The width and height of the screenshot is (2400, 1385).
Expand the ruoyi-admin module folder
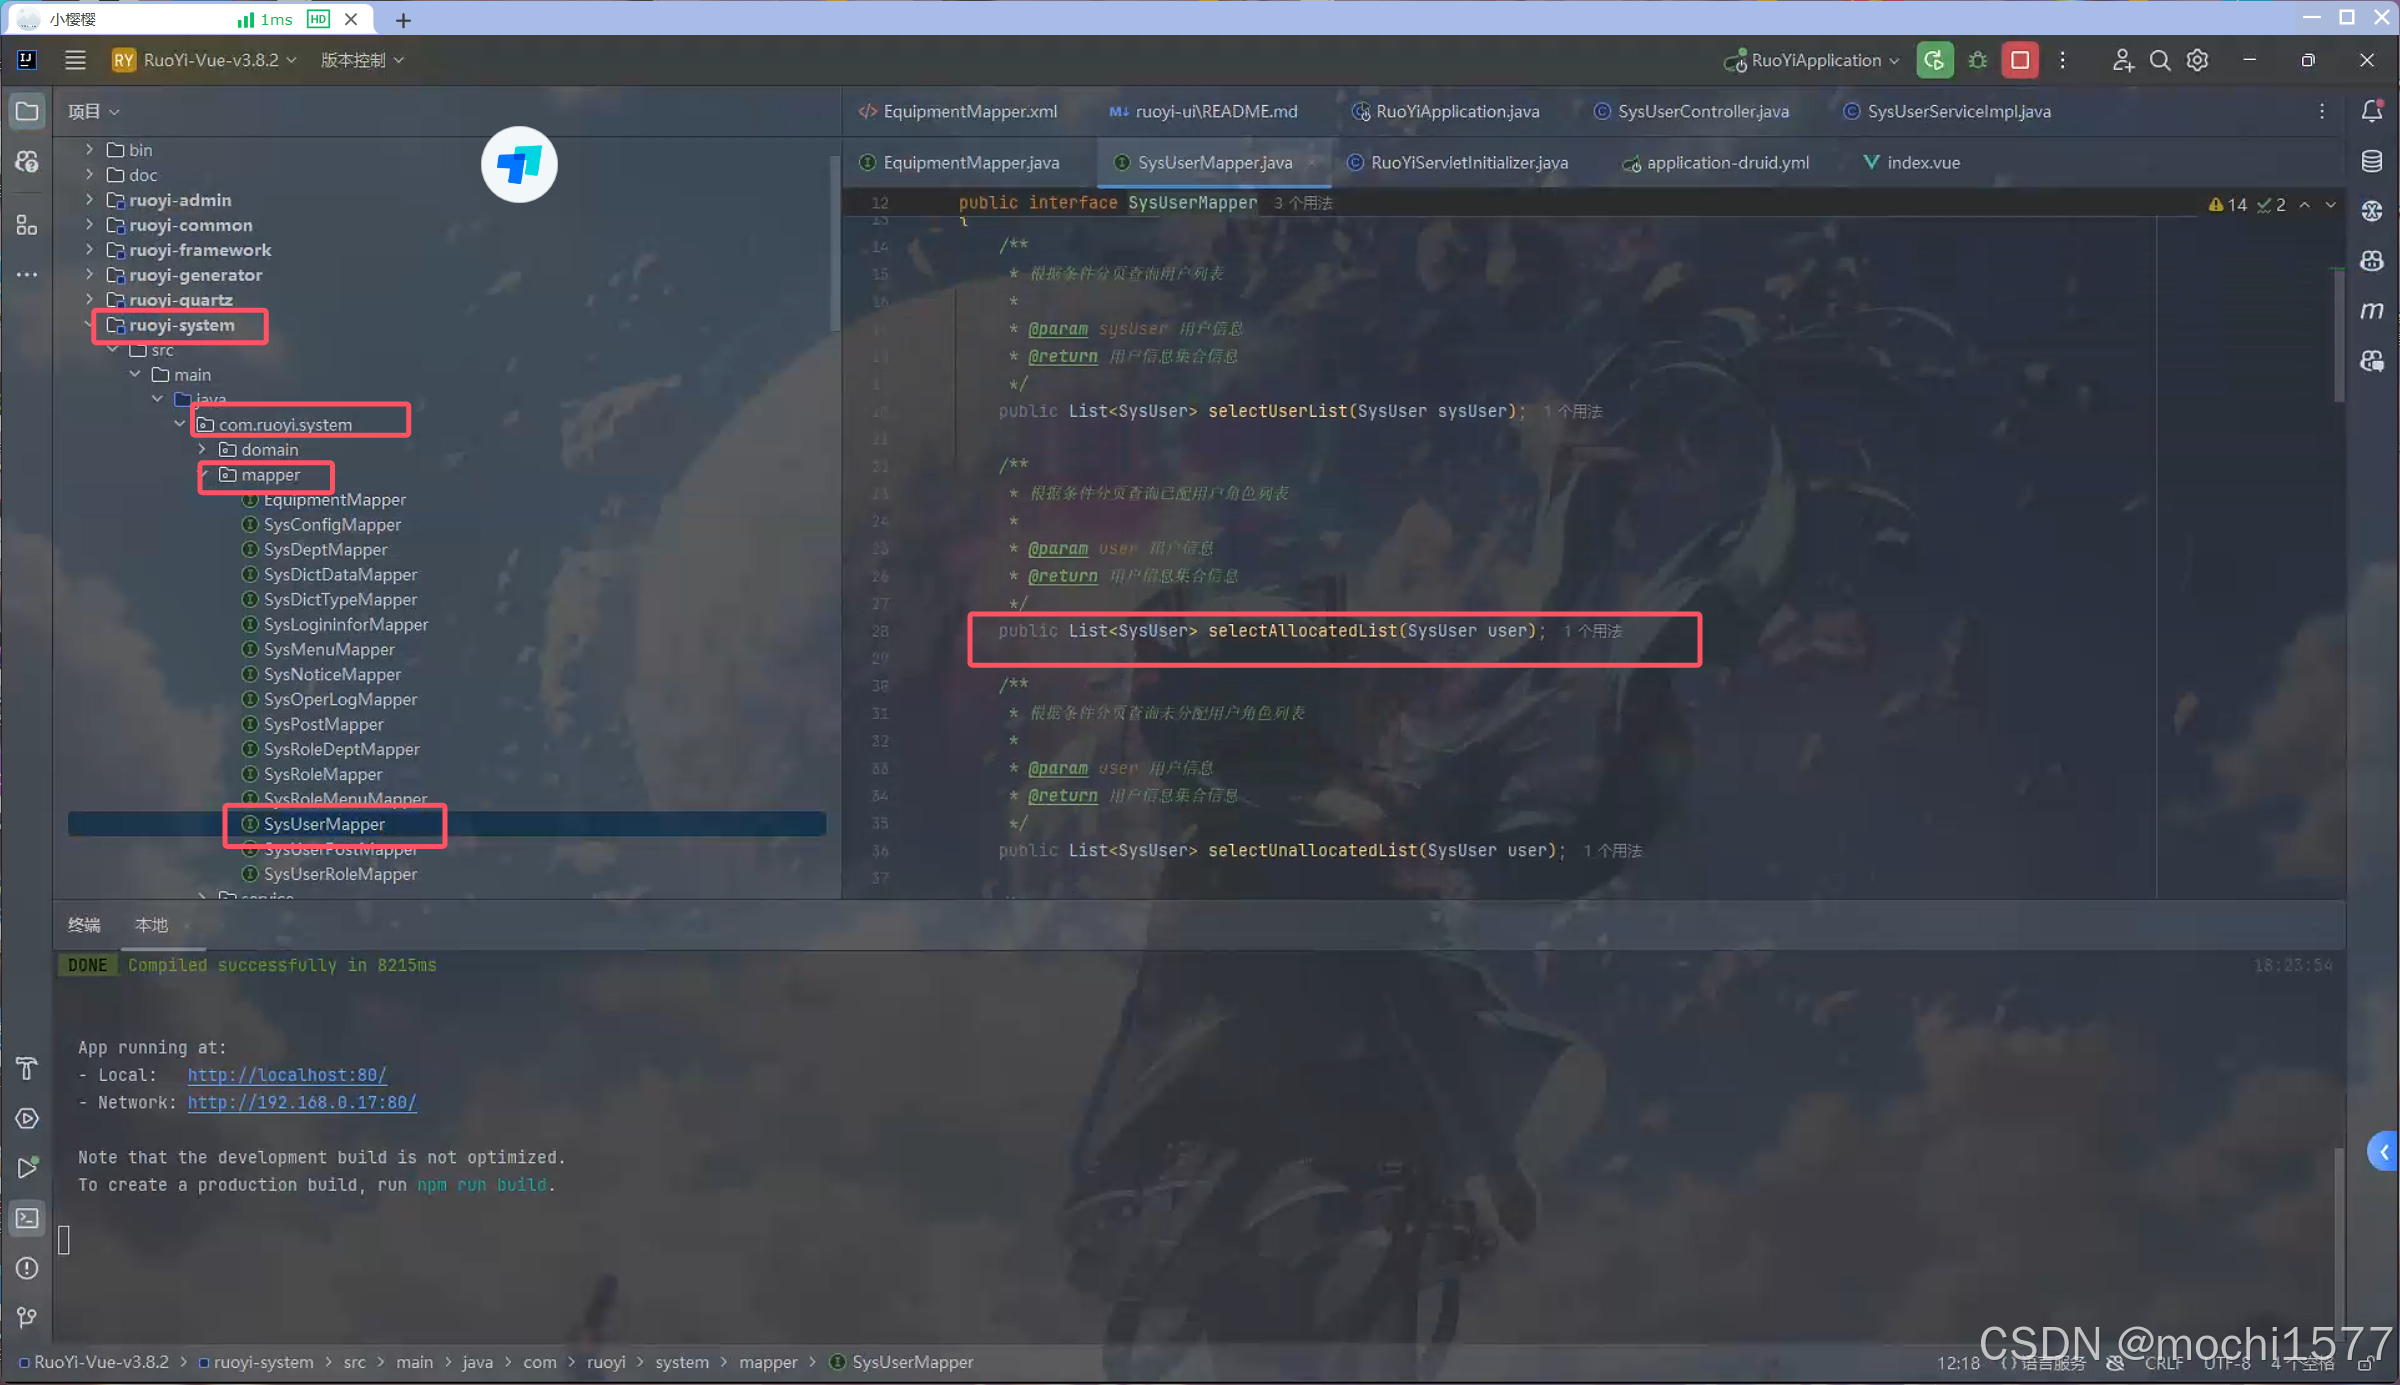point(90,200)
